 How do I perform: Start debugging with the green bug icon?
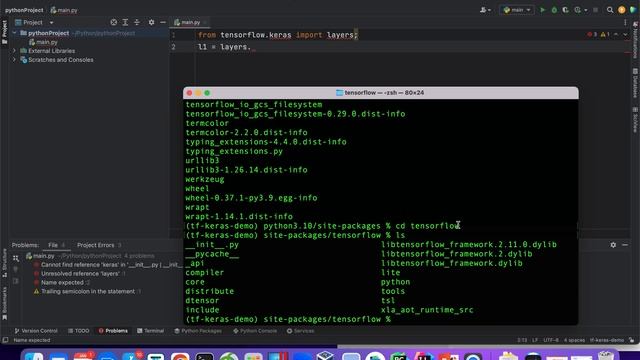point(554,10)
